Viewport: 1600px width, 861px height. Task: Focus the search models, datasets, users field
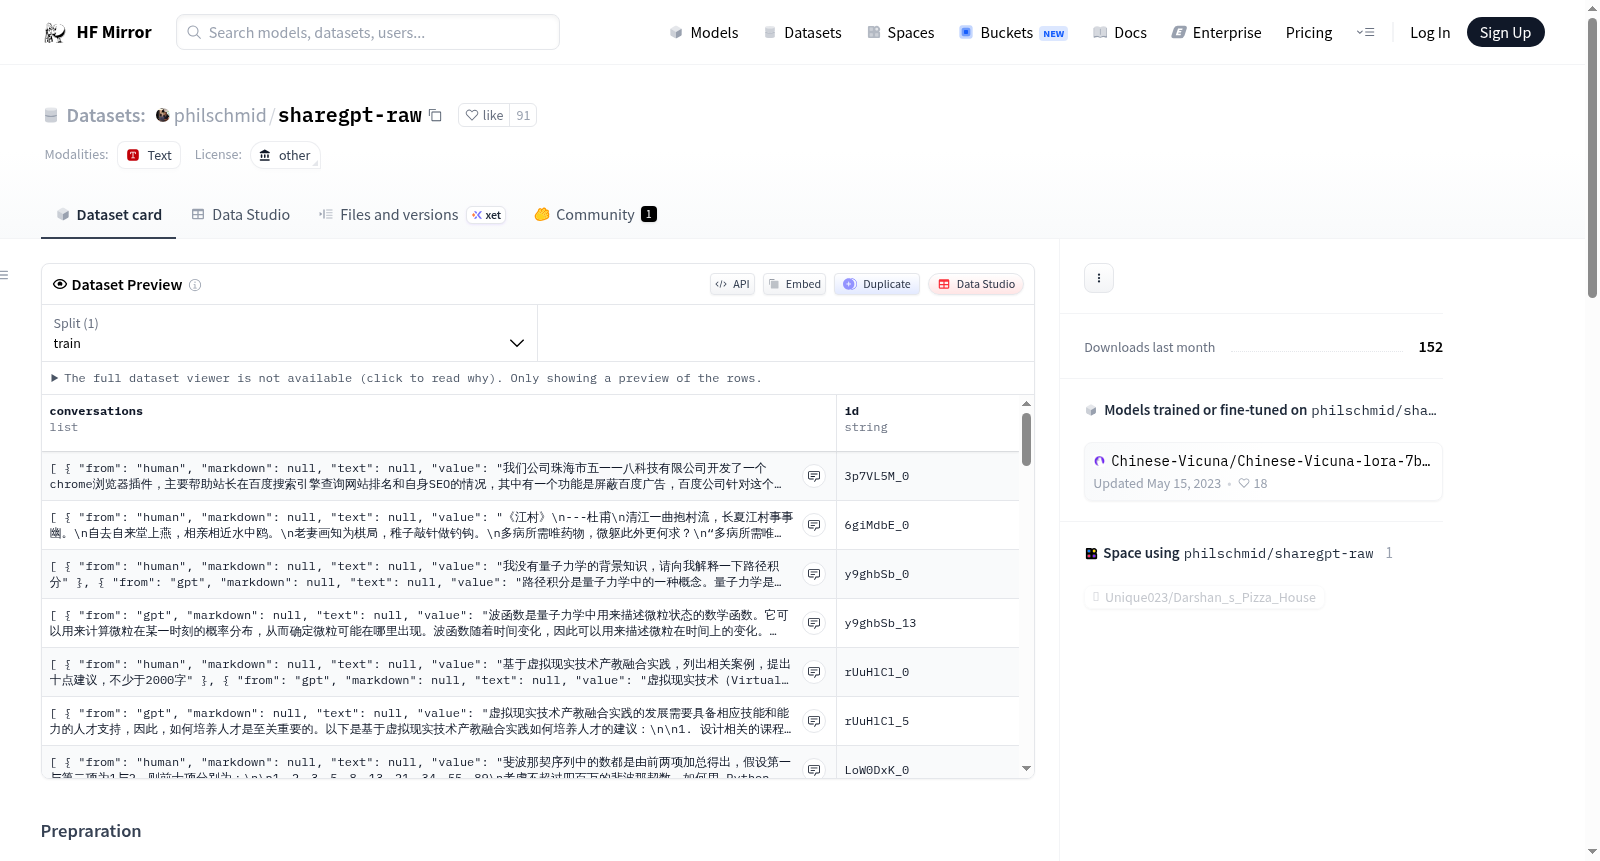[368, 32]
